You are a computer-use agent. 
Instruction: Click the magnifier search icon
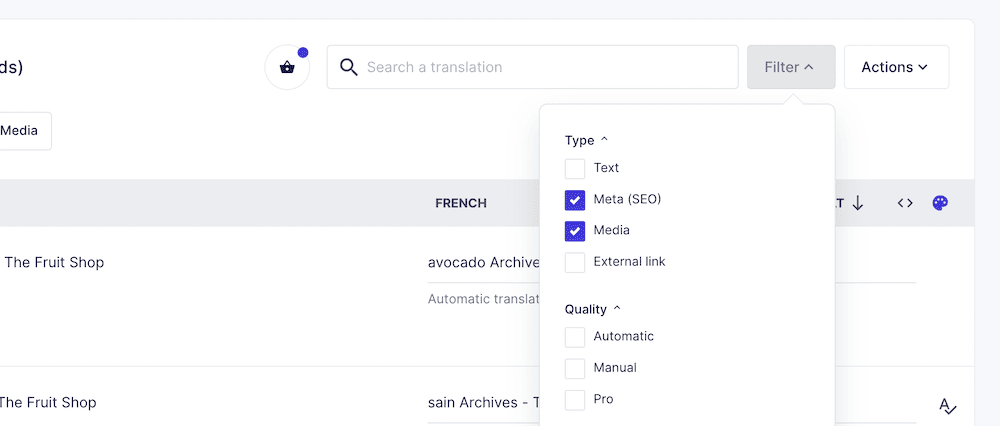click(x=348, y=67)
